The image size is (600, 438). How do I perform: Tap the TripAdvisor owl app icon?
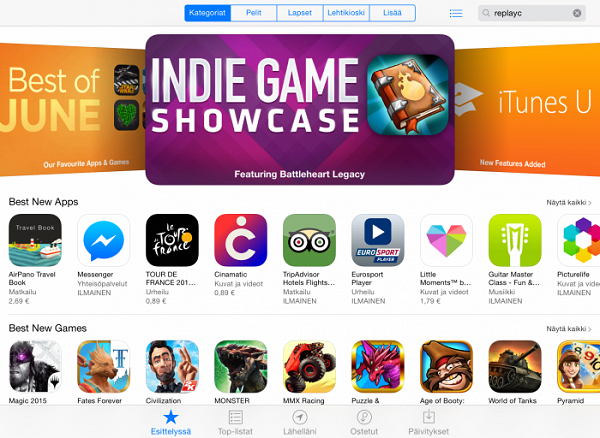pyautogui.click(x=309, y=240)
